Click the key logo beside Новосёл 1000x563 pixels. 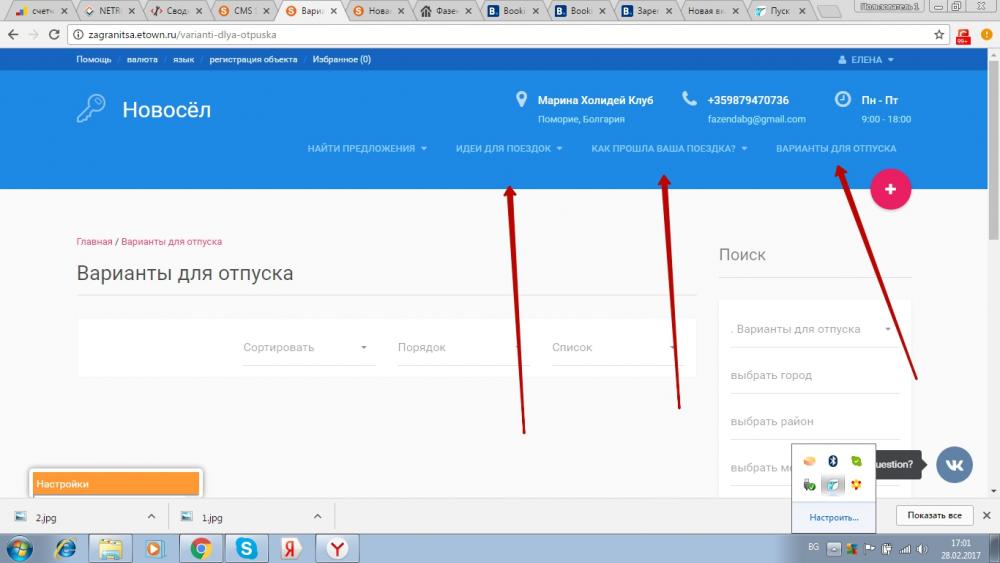click(x=91, y=108)
